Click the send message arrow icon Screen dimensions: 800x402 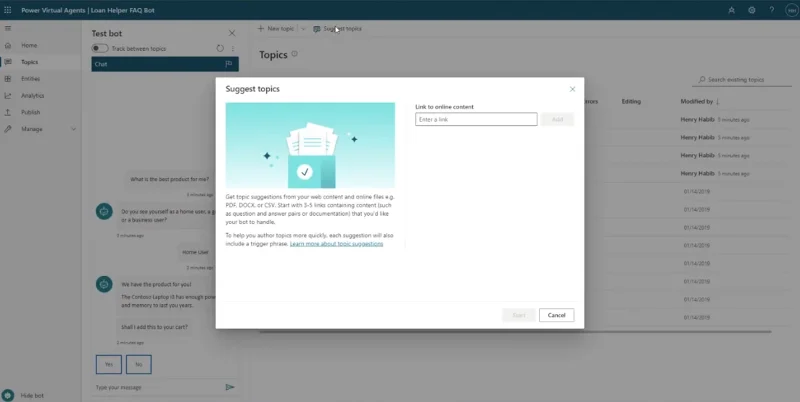point(230,387)
